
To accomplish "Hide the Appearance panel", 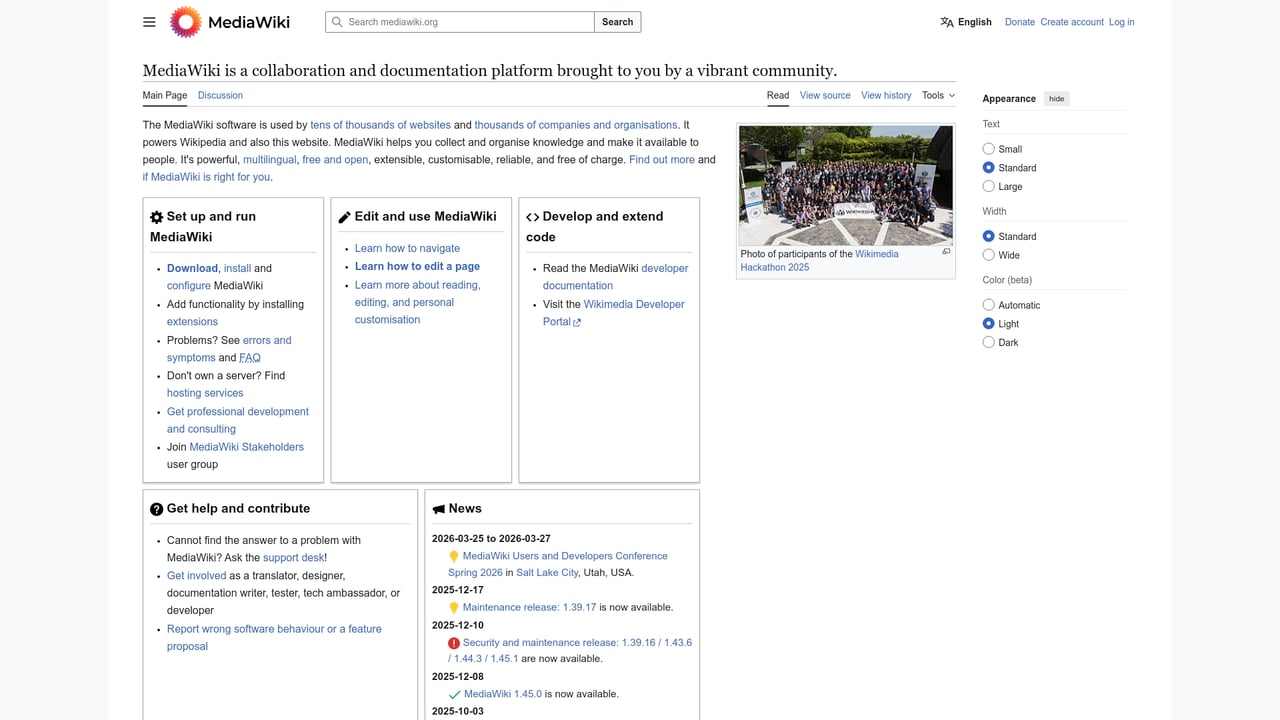I will tap(1056, 98).
